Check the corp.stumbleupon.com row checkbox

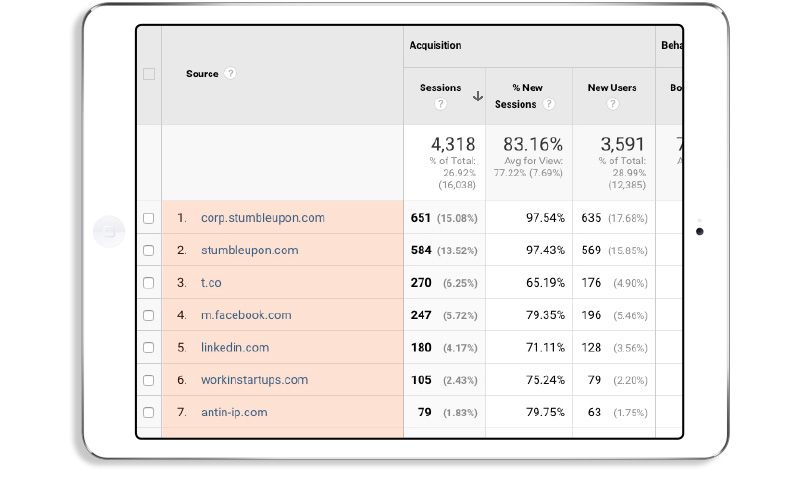tap(148, 218)
